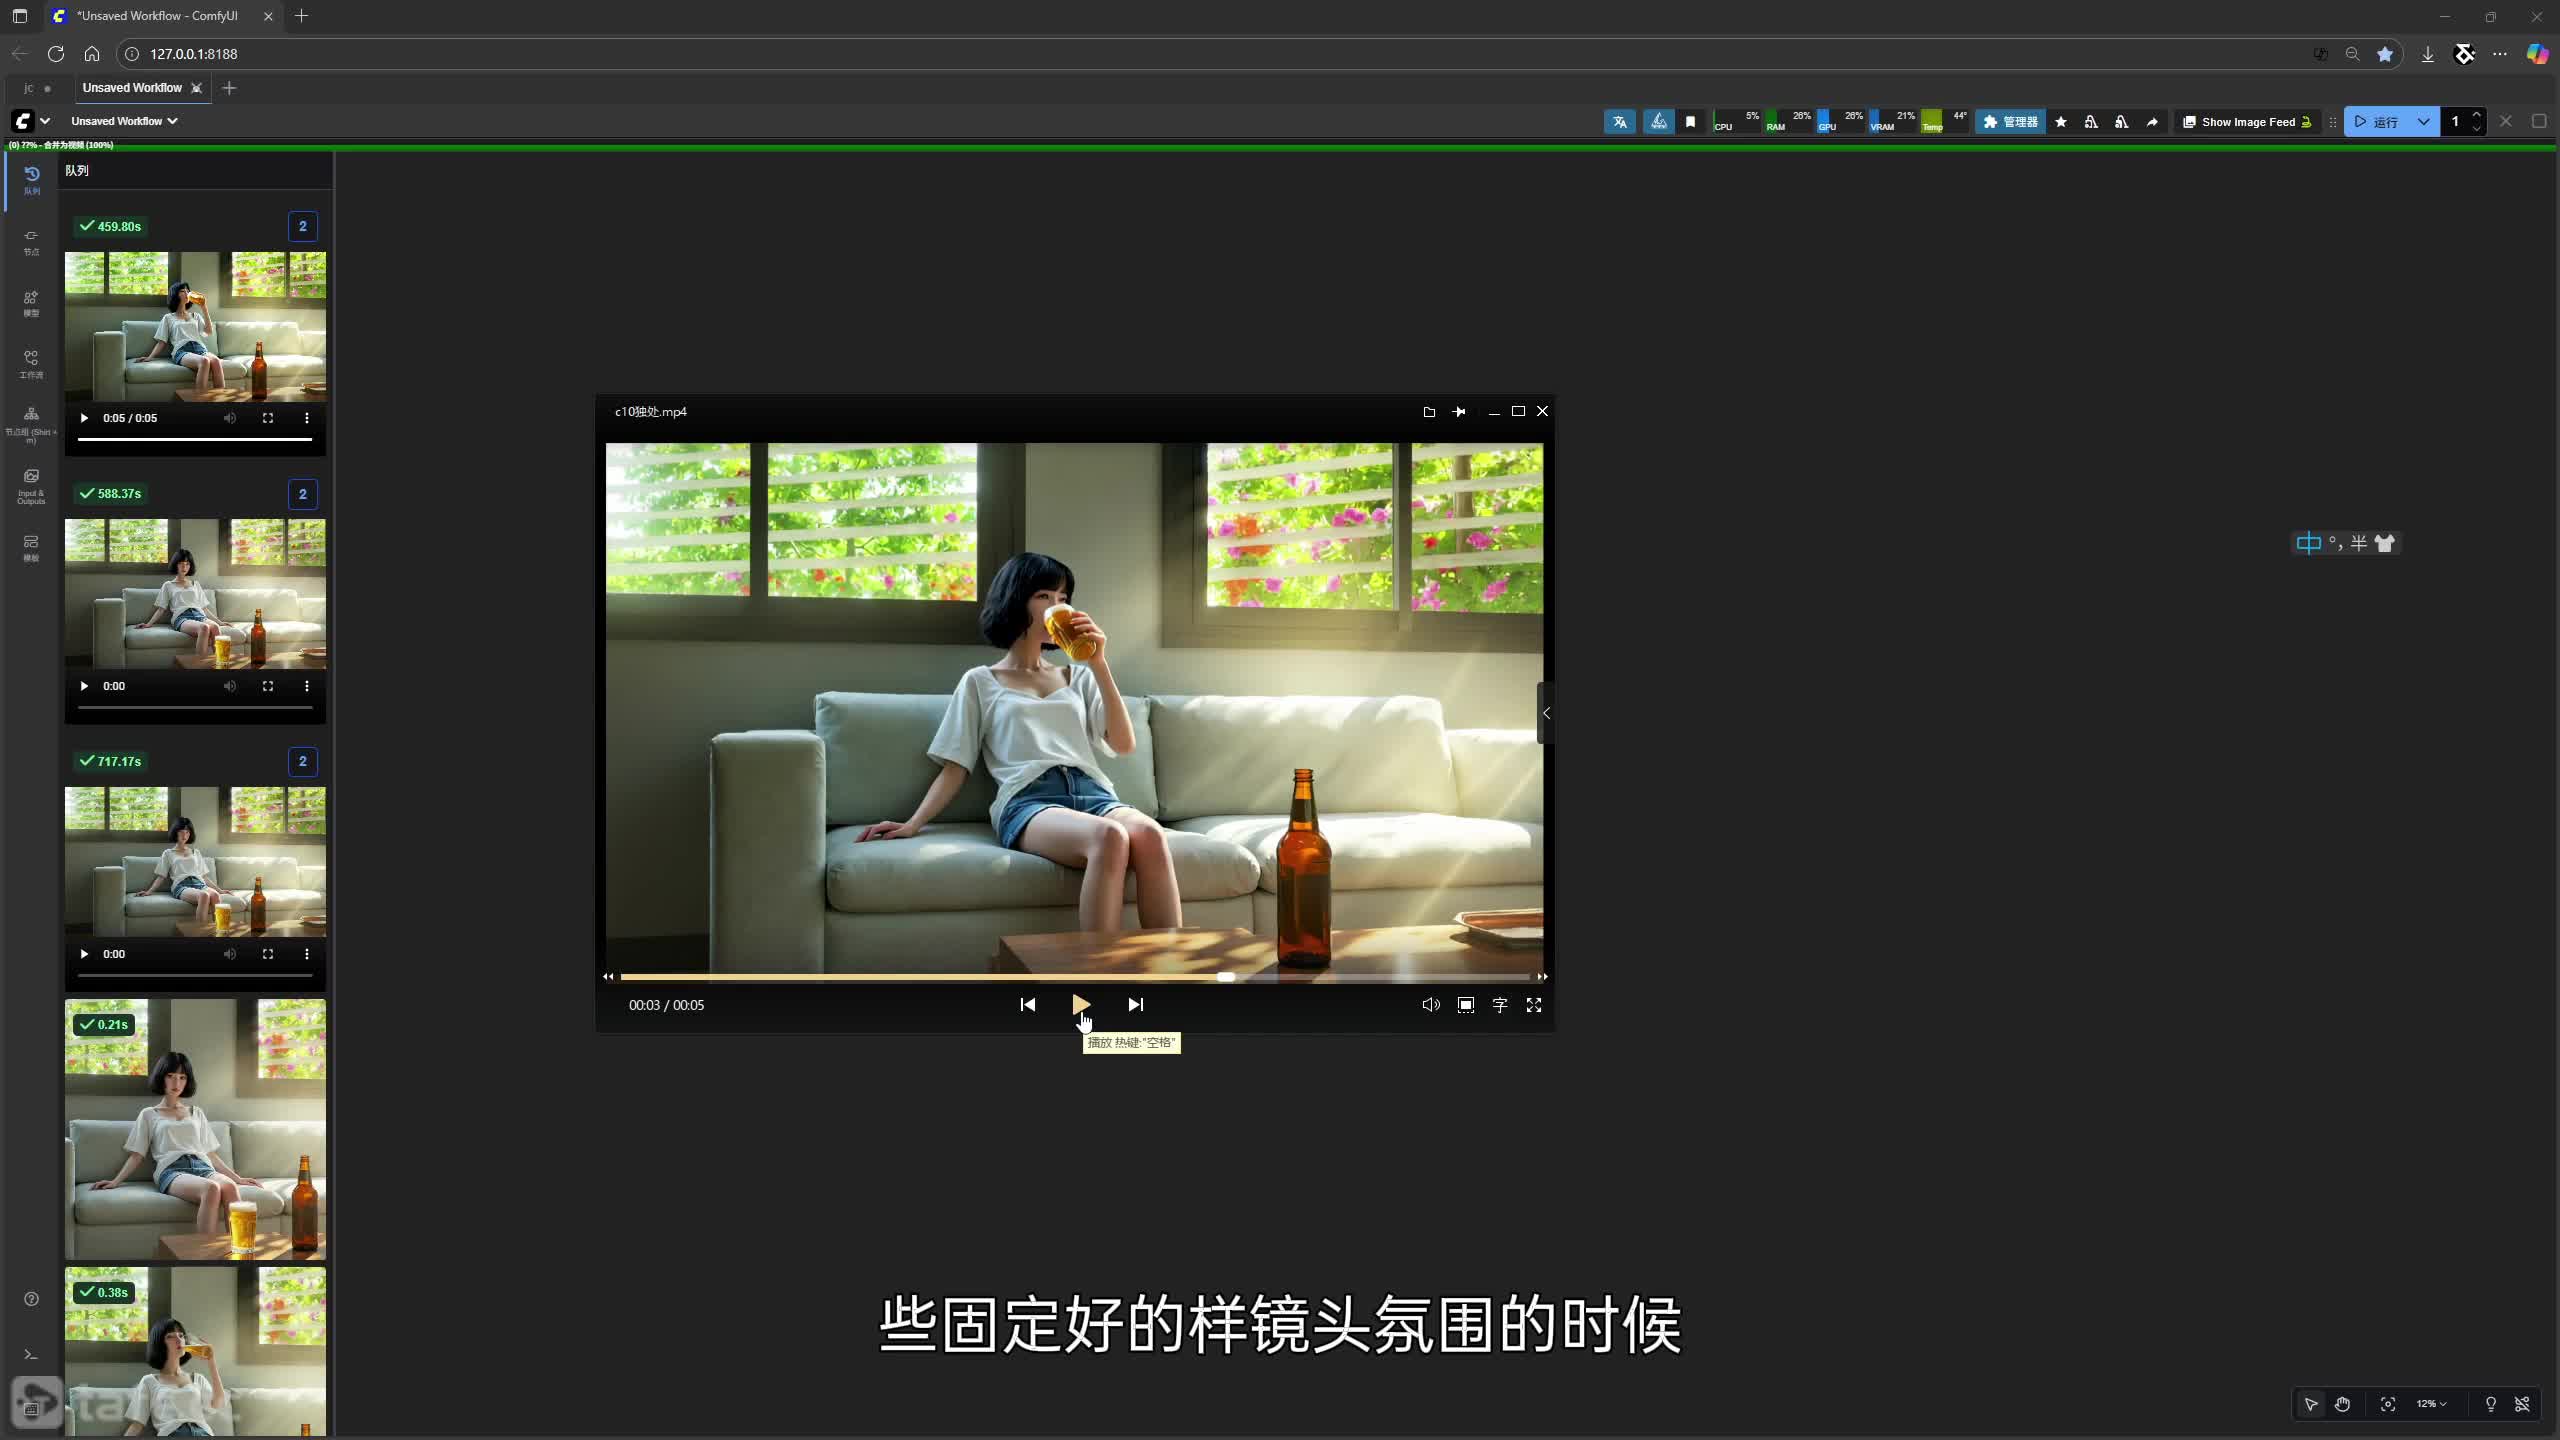
Task: Toggle the Show Image Feed button
Action: tap(2247, 122)
